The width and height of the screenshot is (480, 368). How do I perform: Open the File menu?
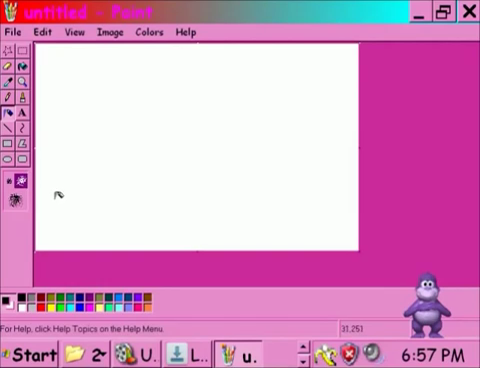click(13, 32)
